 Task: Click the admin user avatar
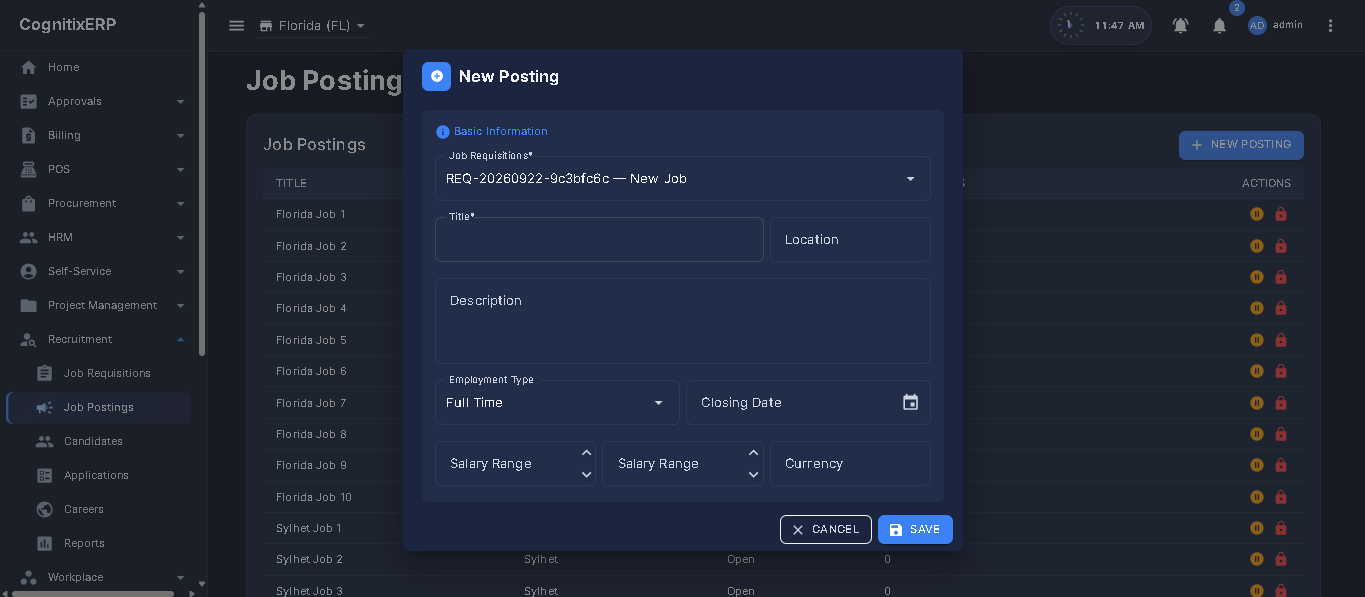click(x=1257, y=26)
